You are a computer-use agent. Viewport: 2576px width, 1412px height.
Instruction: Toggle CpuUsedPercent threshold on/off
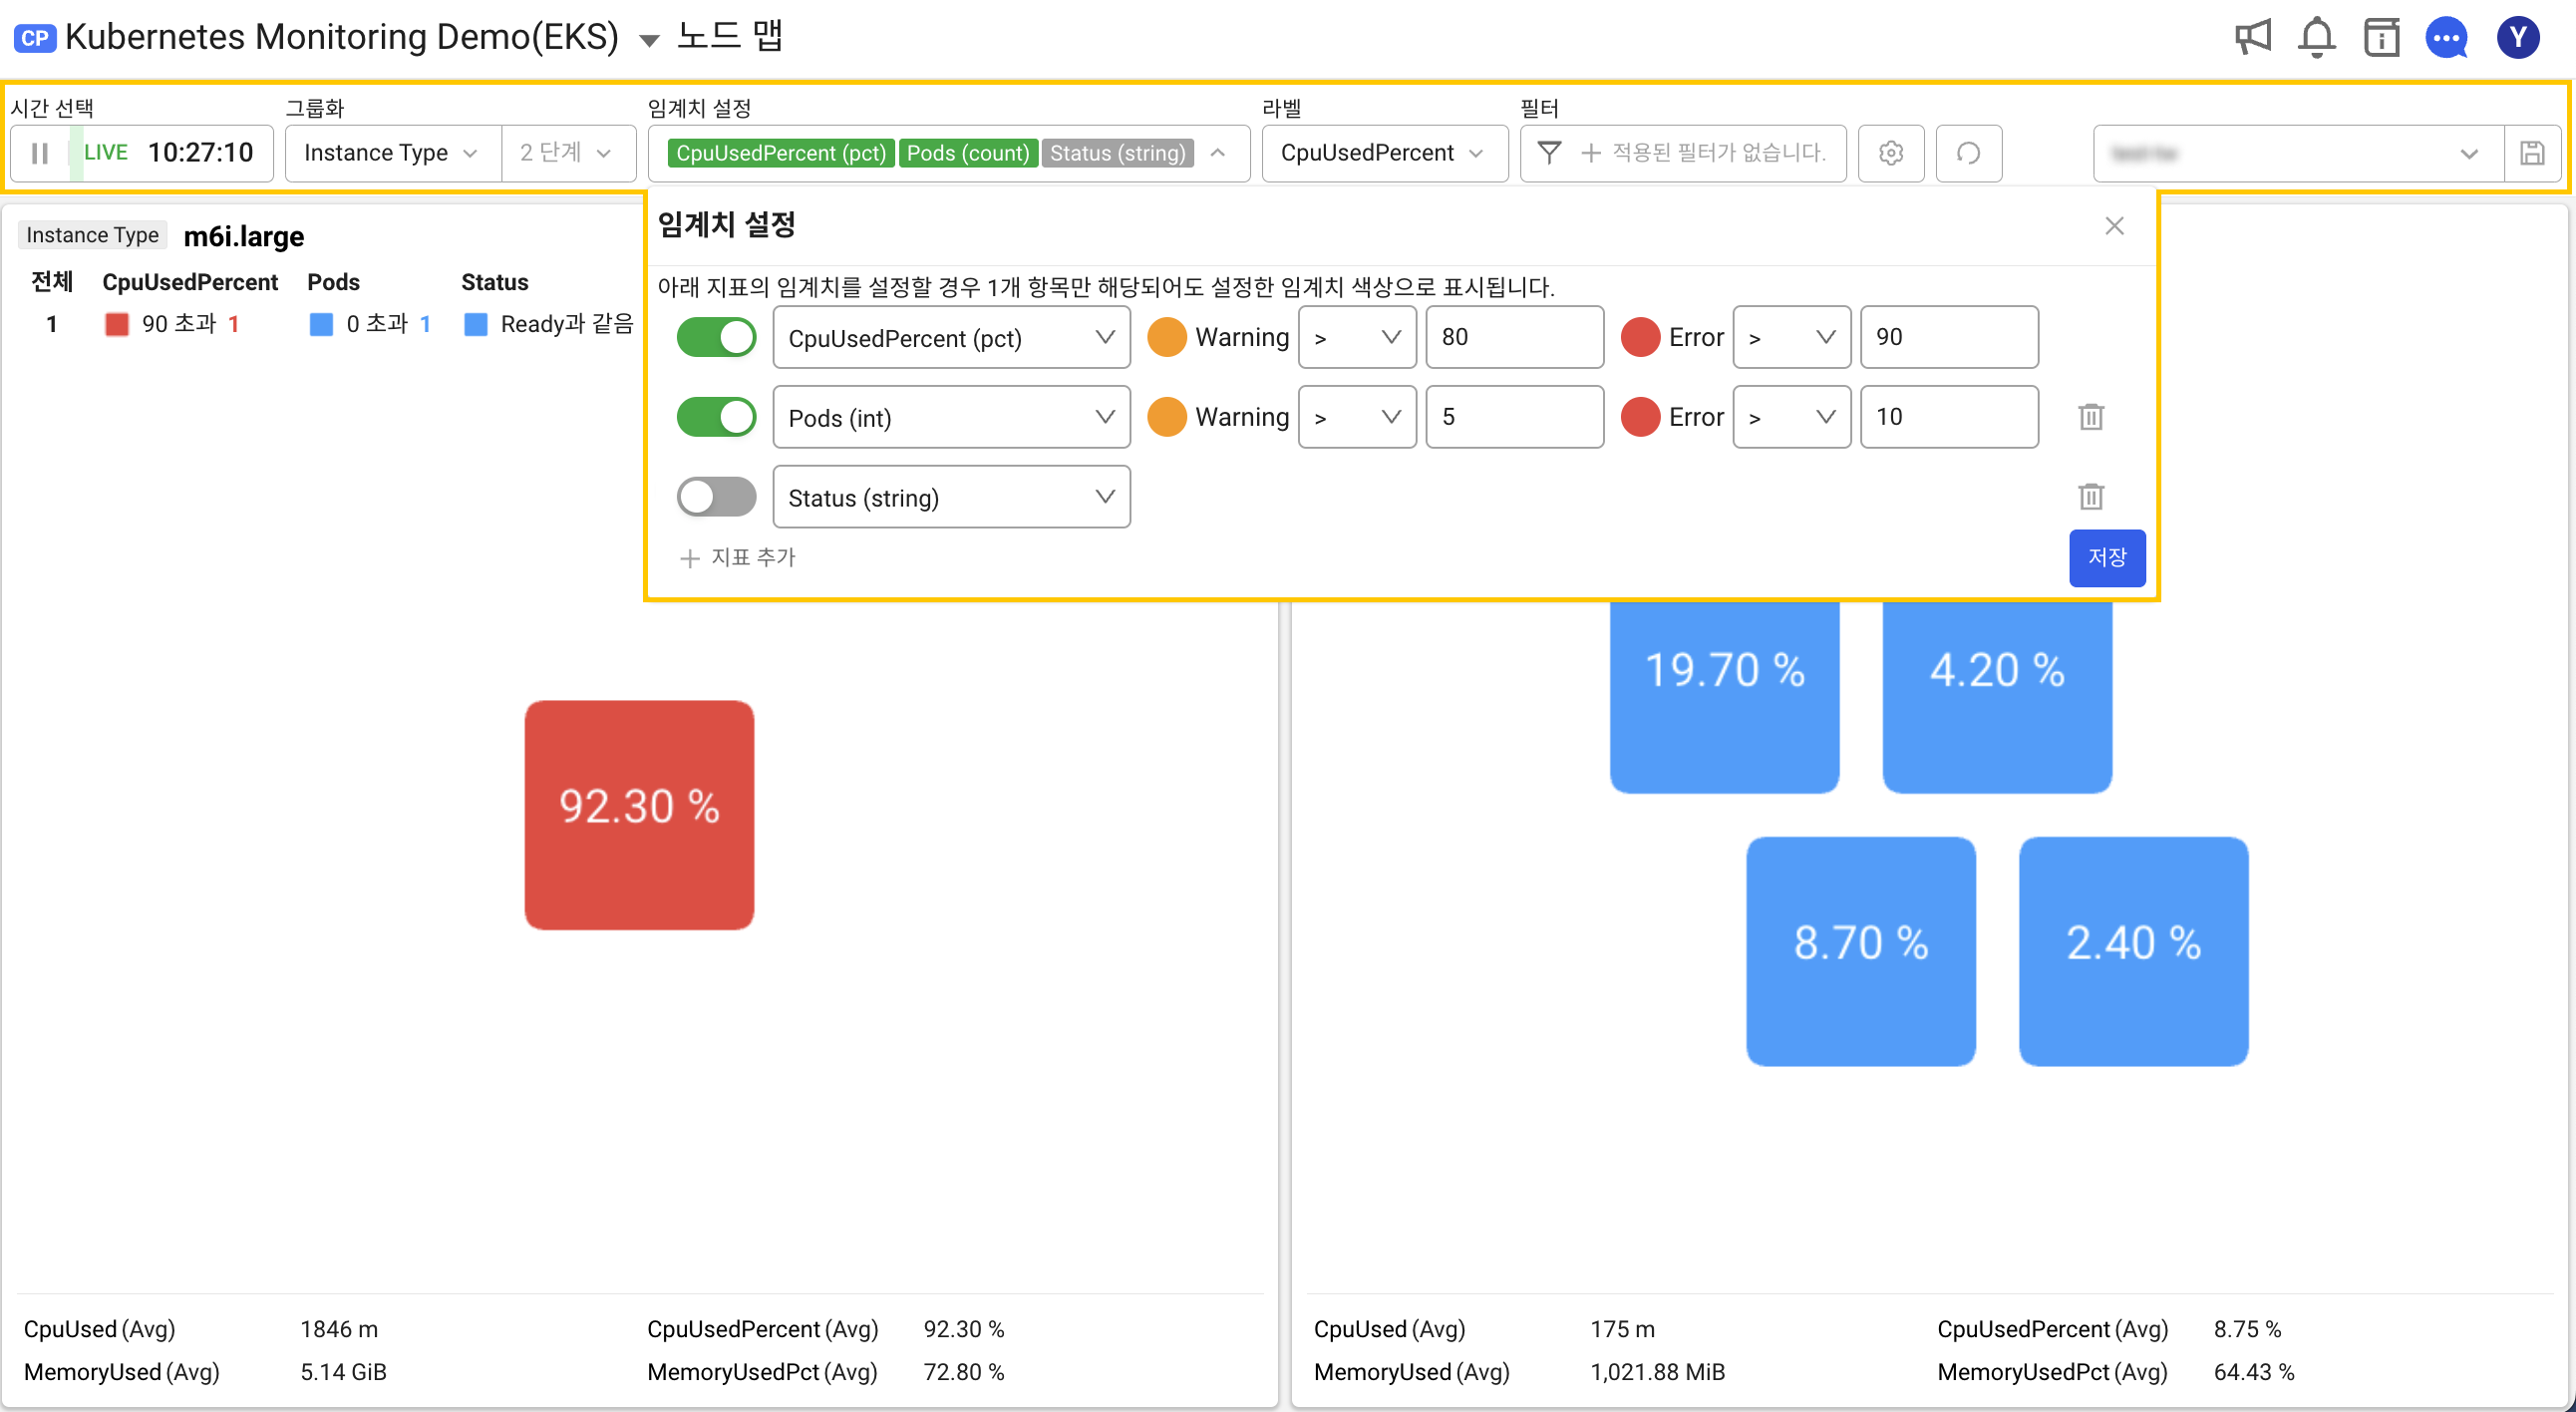point(715,337)
